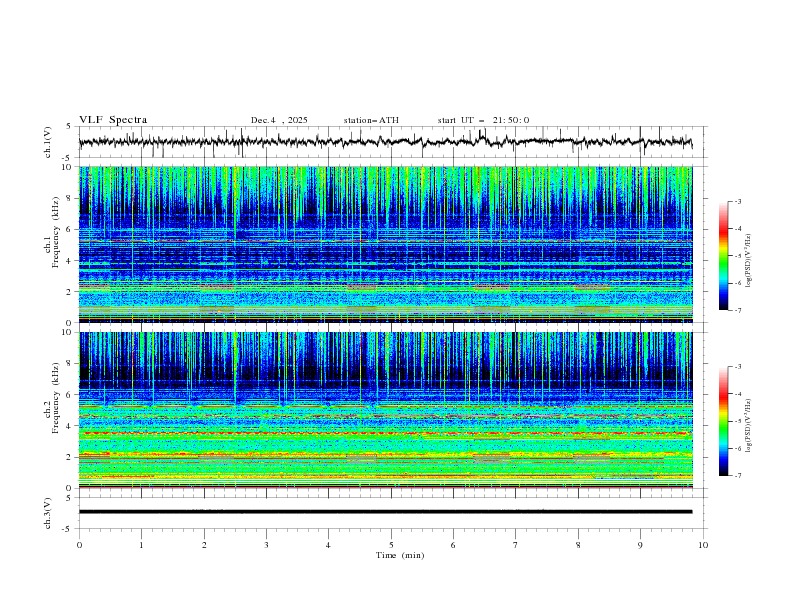Select the "ch.3(V)" axis label

[x=48, y=513]
